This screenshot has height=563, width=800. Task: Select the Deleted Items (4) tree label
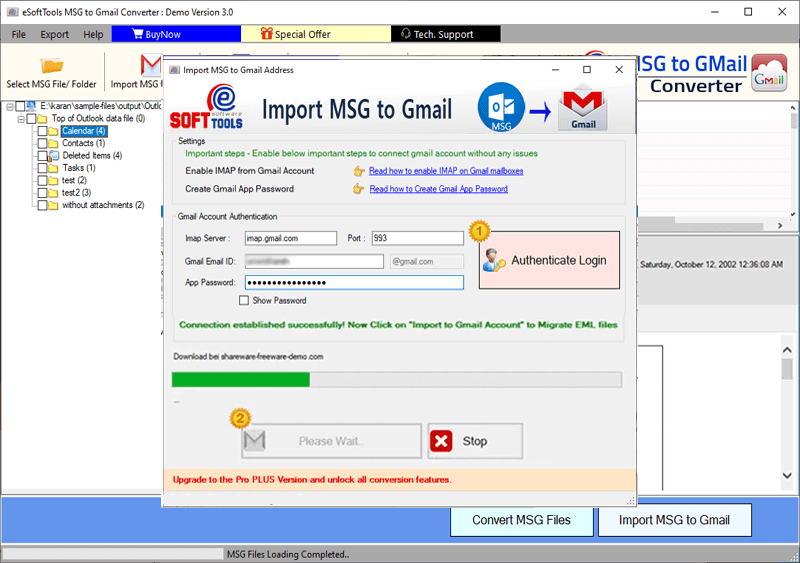coord(92,156)
